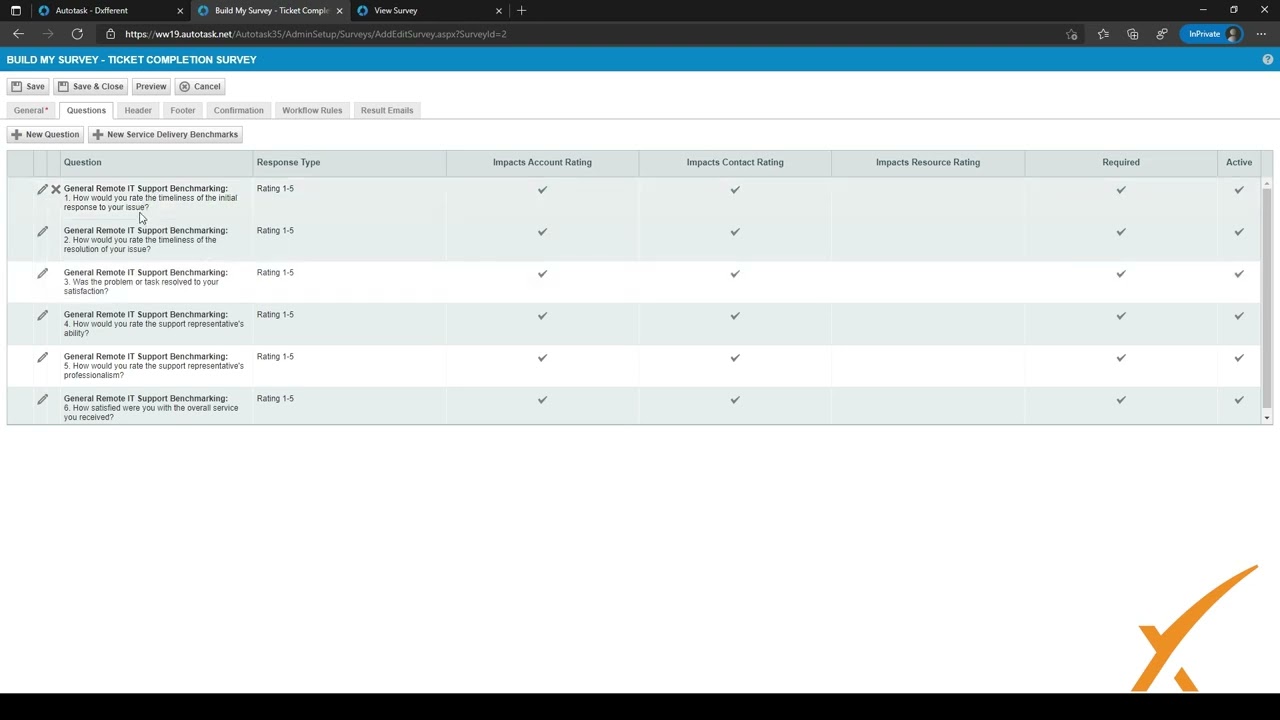The height and width of the screenshot is (720, 1280).
Task: Click the scrollbar down arrow in grid
Action: pos(1267,418)
